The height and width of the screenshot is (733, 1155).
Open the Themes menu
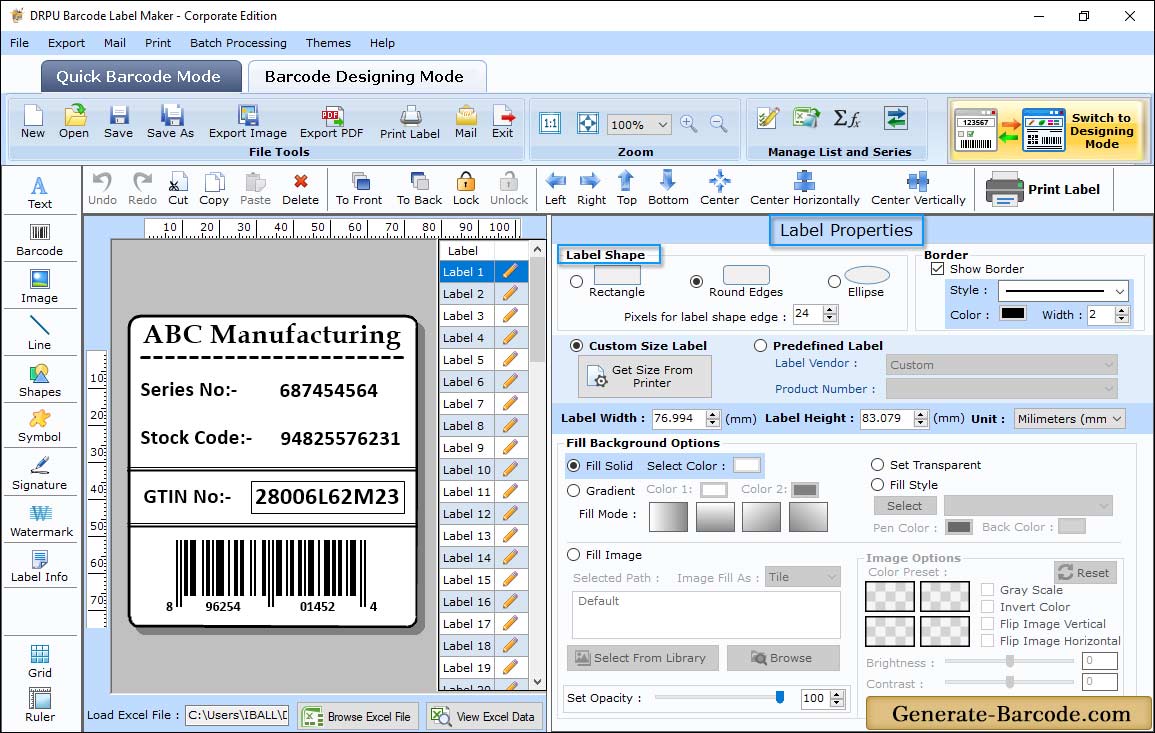coord(328,43)
